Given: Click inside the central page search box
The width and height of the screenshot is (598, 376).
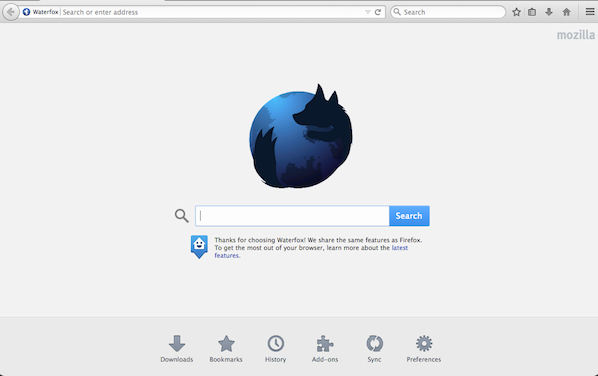Looking at the screenshot, I should 292,216.
